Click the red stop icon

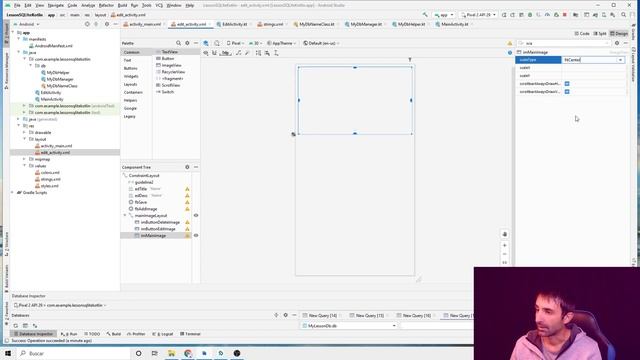pyautogui.click(x=565, y=15)
